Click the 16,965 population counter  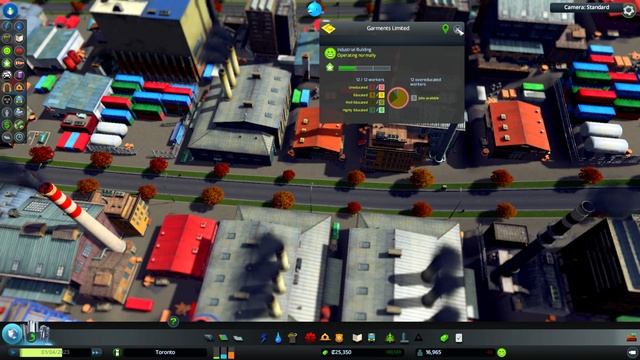433,352
